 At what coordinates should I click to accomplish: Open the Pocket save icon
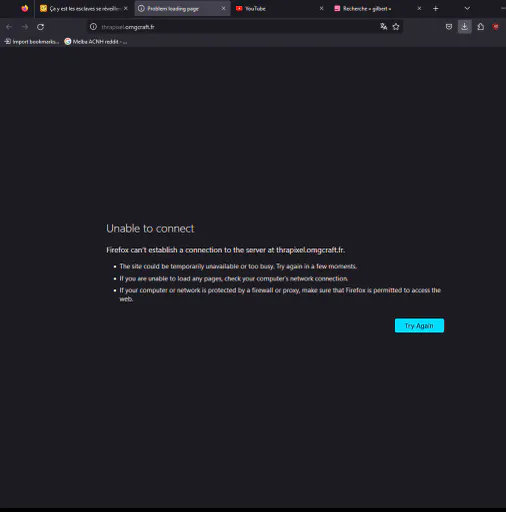449,27
